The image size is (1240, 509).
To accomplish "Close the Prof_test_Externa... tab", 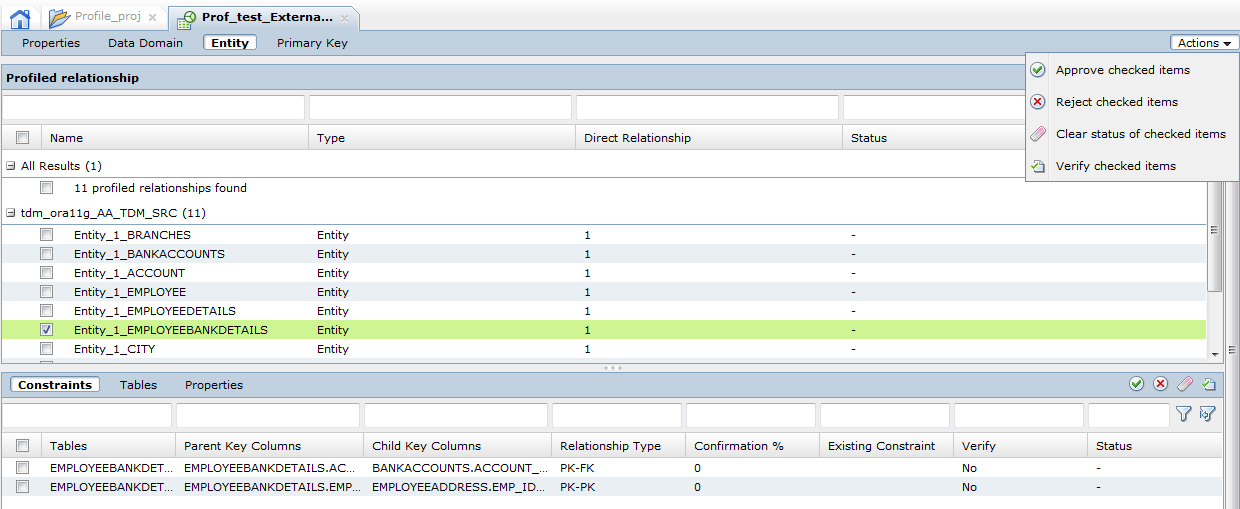I will pyautogui.click(x=344, y=18).
